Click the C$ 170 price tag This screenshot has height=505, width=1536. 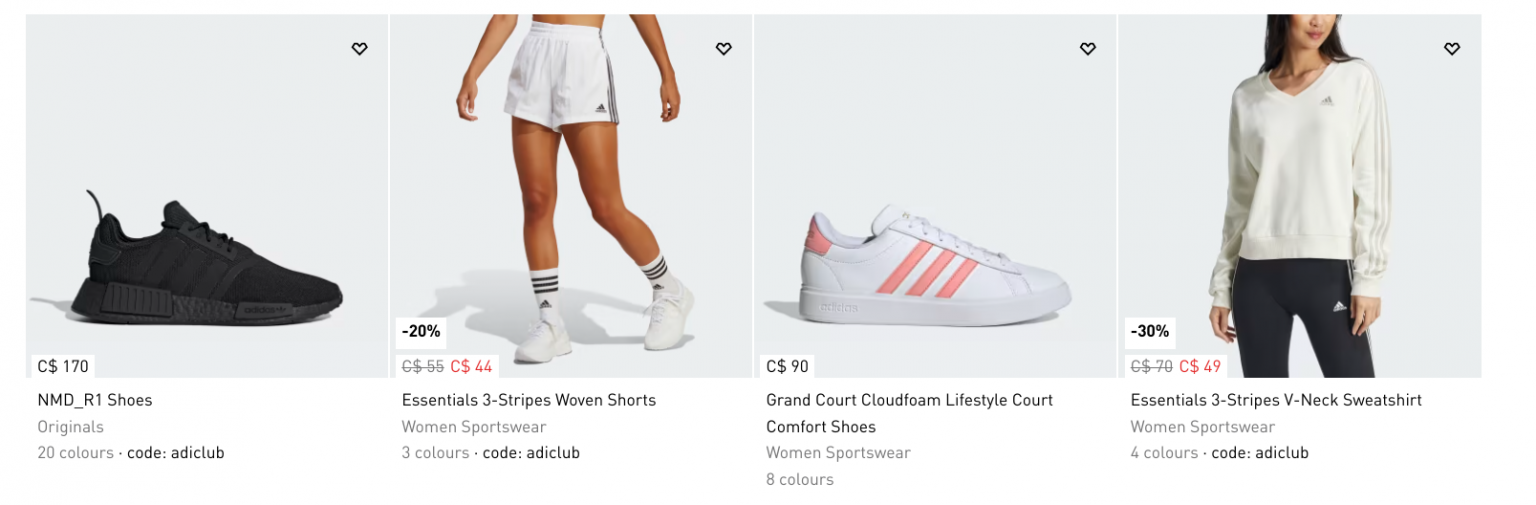point(63,366)
